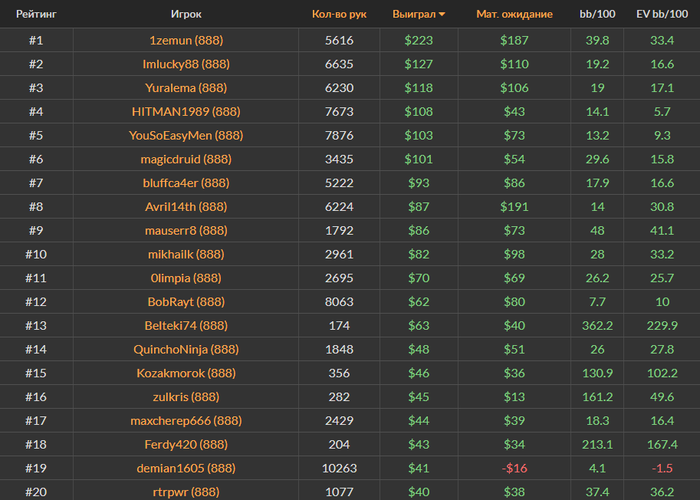Open player 0limpia (888) profile
Screen dimensions: 700x500
[x=186, y=278]
